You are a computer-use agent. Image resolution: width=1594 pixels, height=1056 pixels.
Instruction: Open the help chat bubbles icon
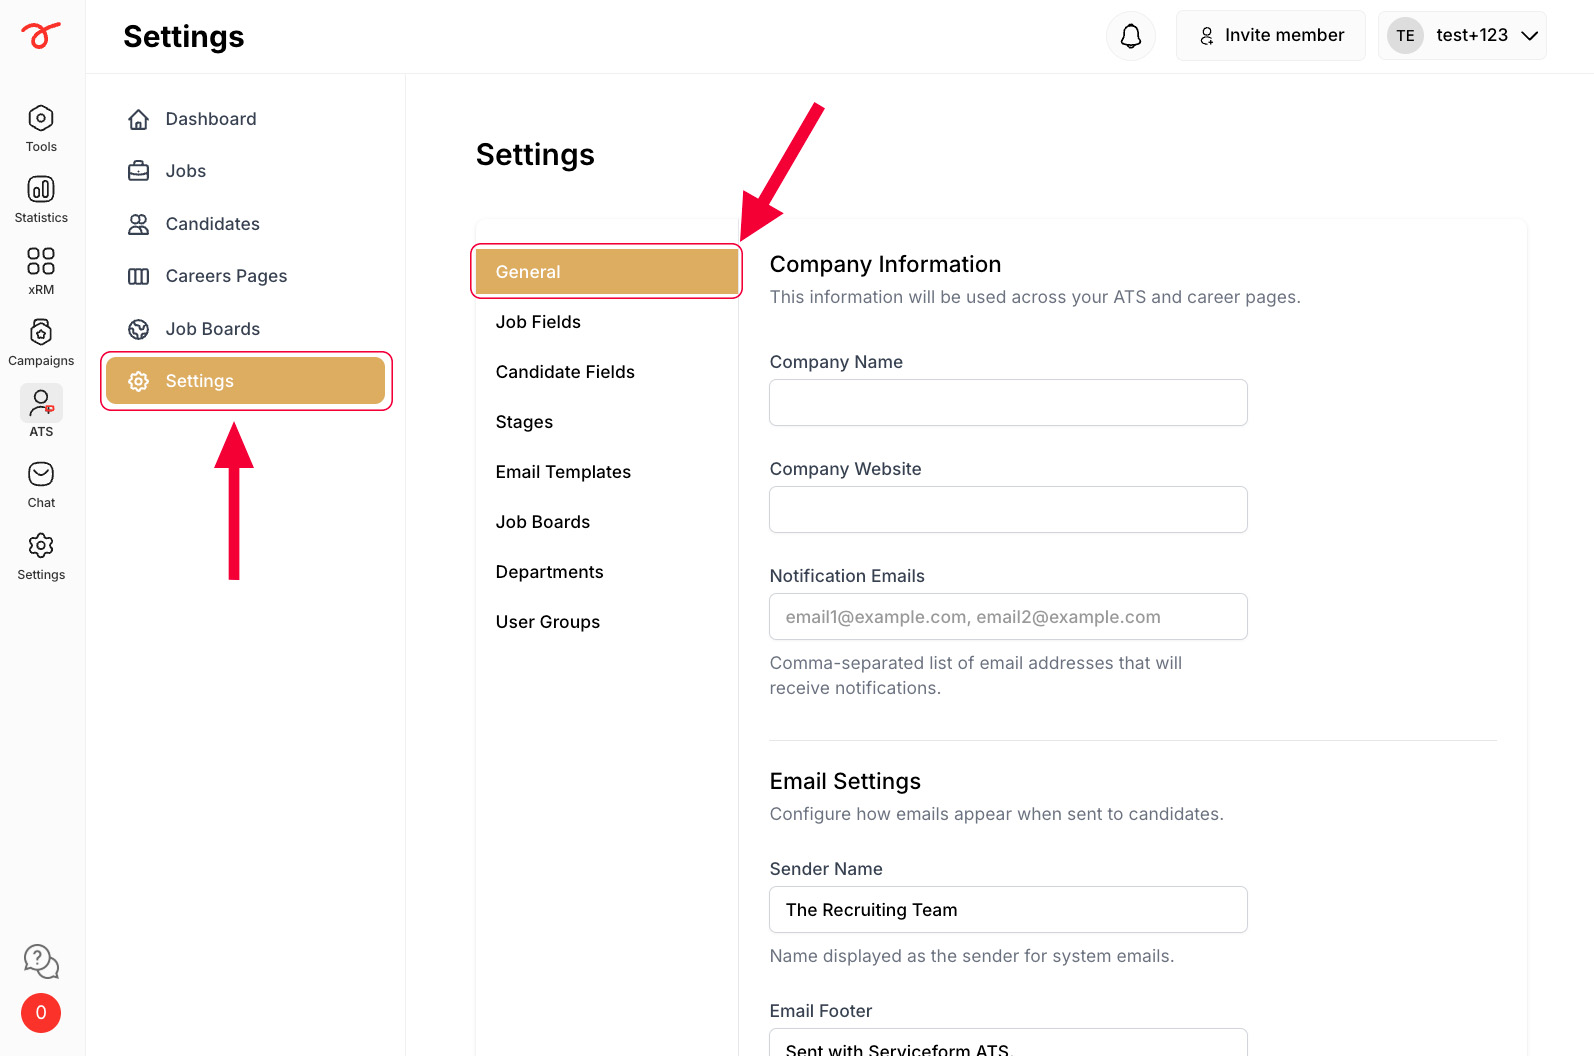pyautogui.click(x=41, y=962)
